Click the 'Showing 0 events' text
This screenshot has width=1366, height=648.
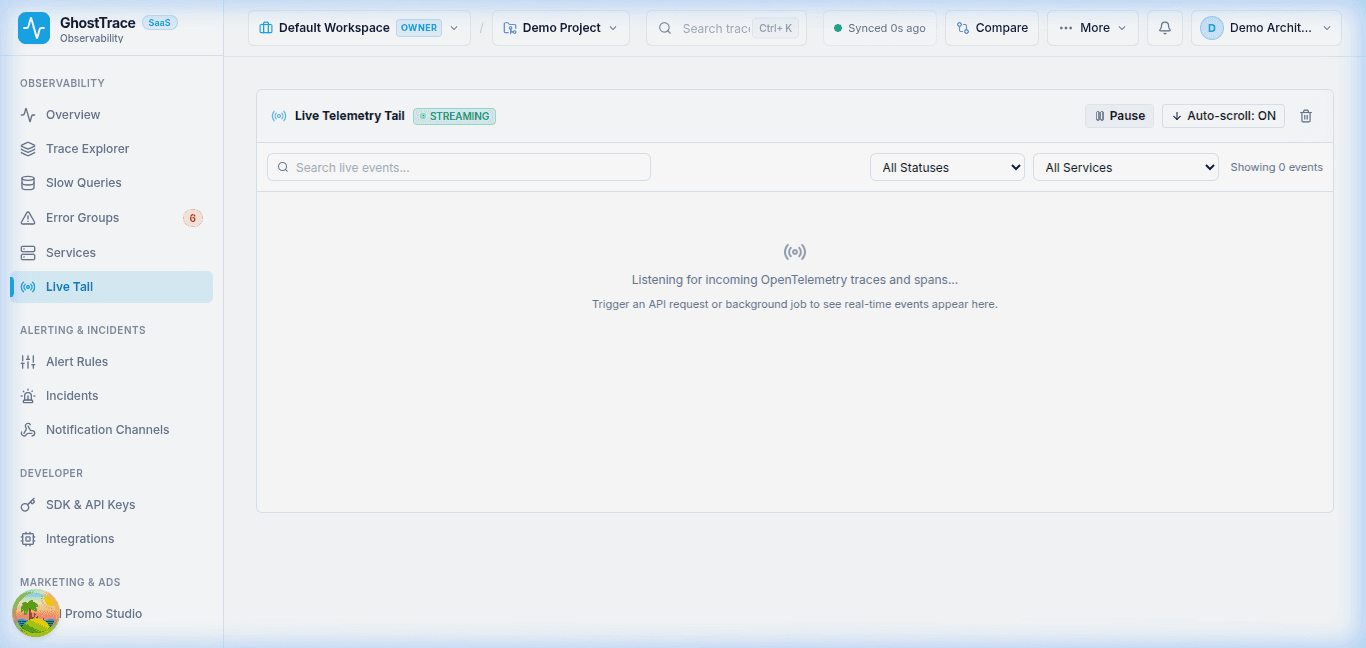[x=1276, y=168]
